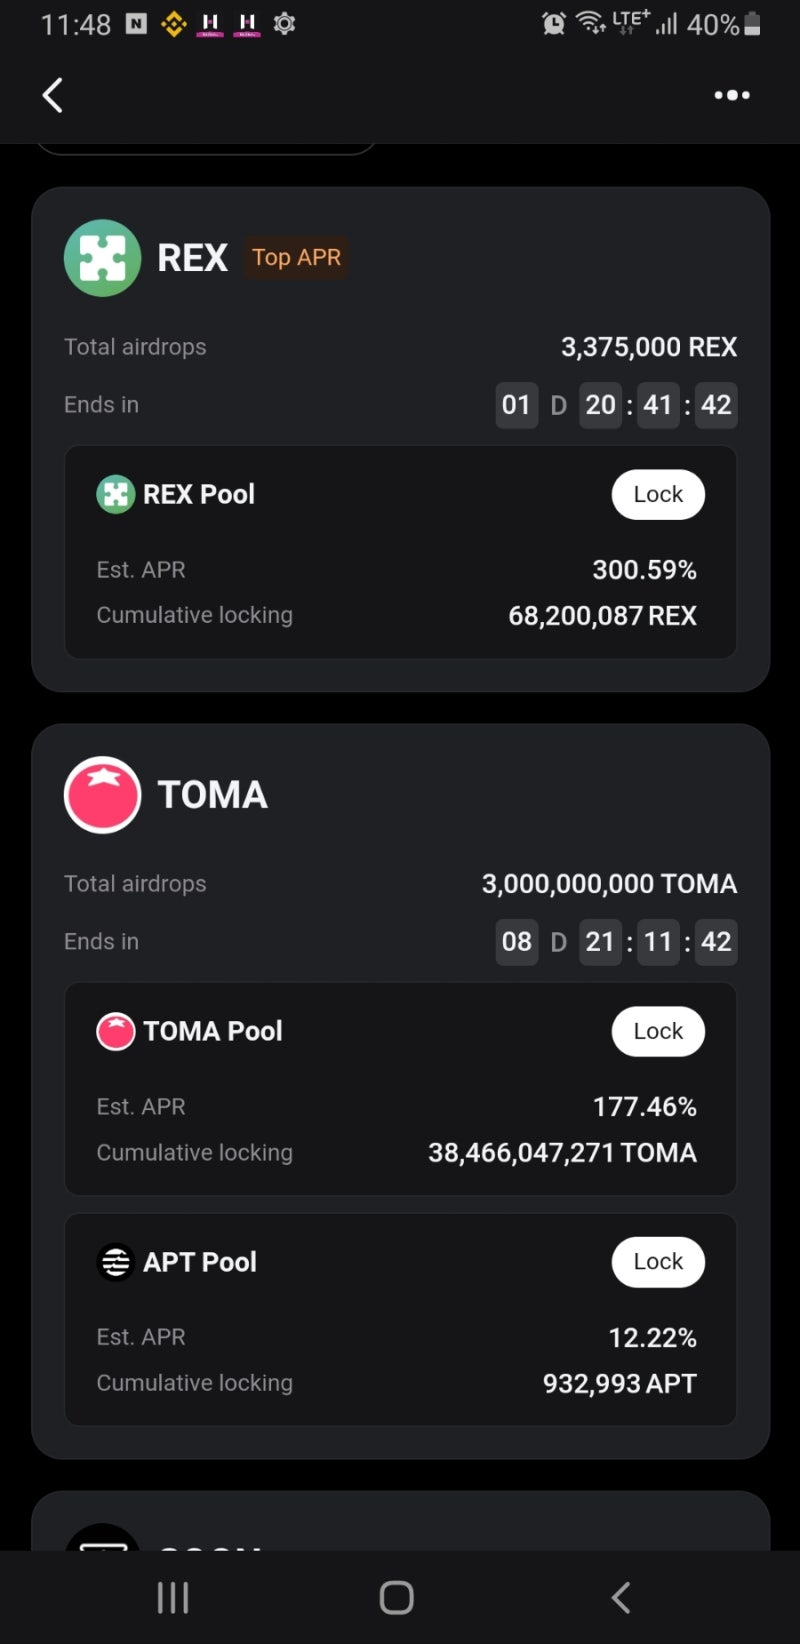
Task: Tap the battery indicator in status bar
Action: pos(752,24)
